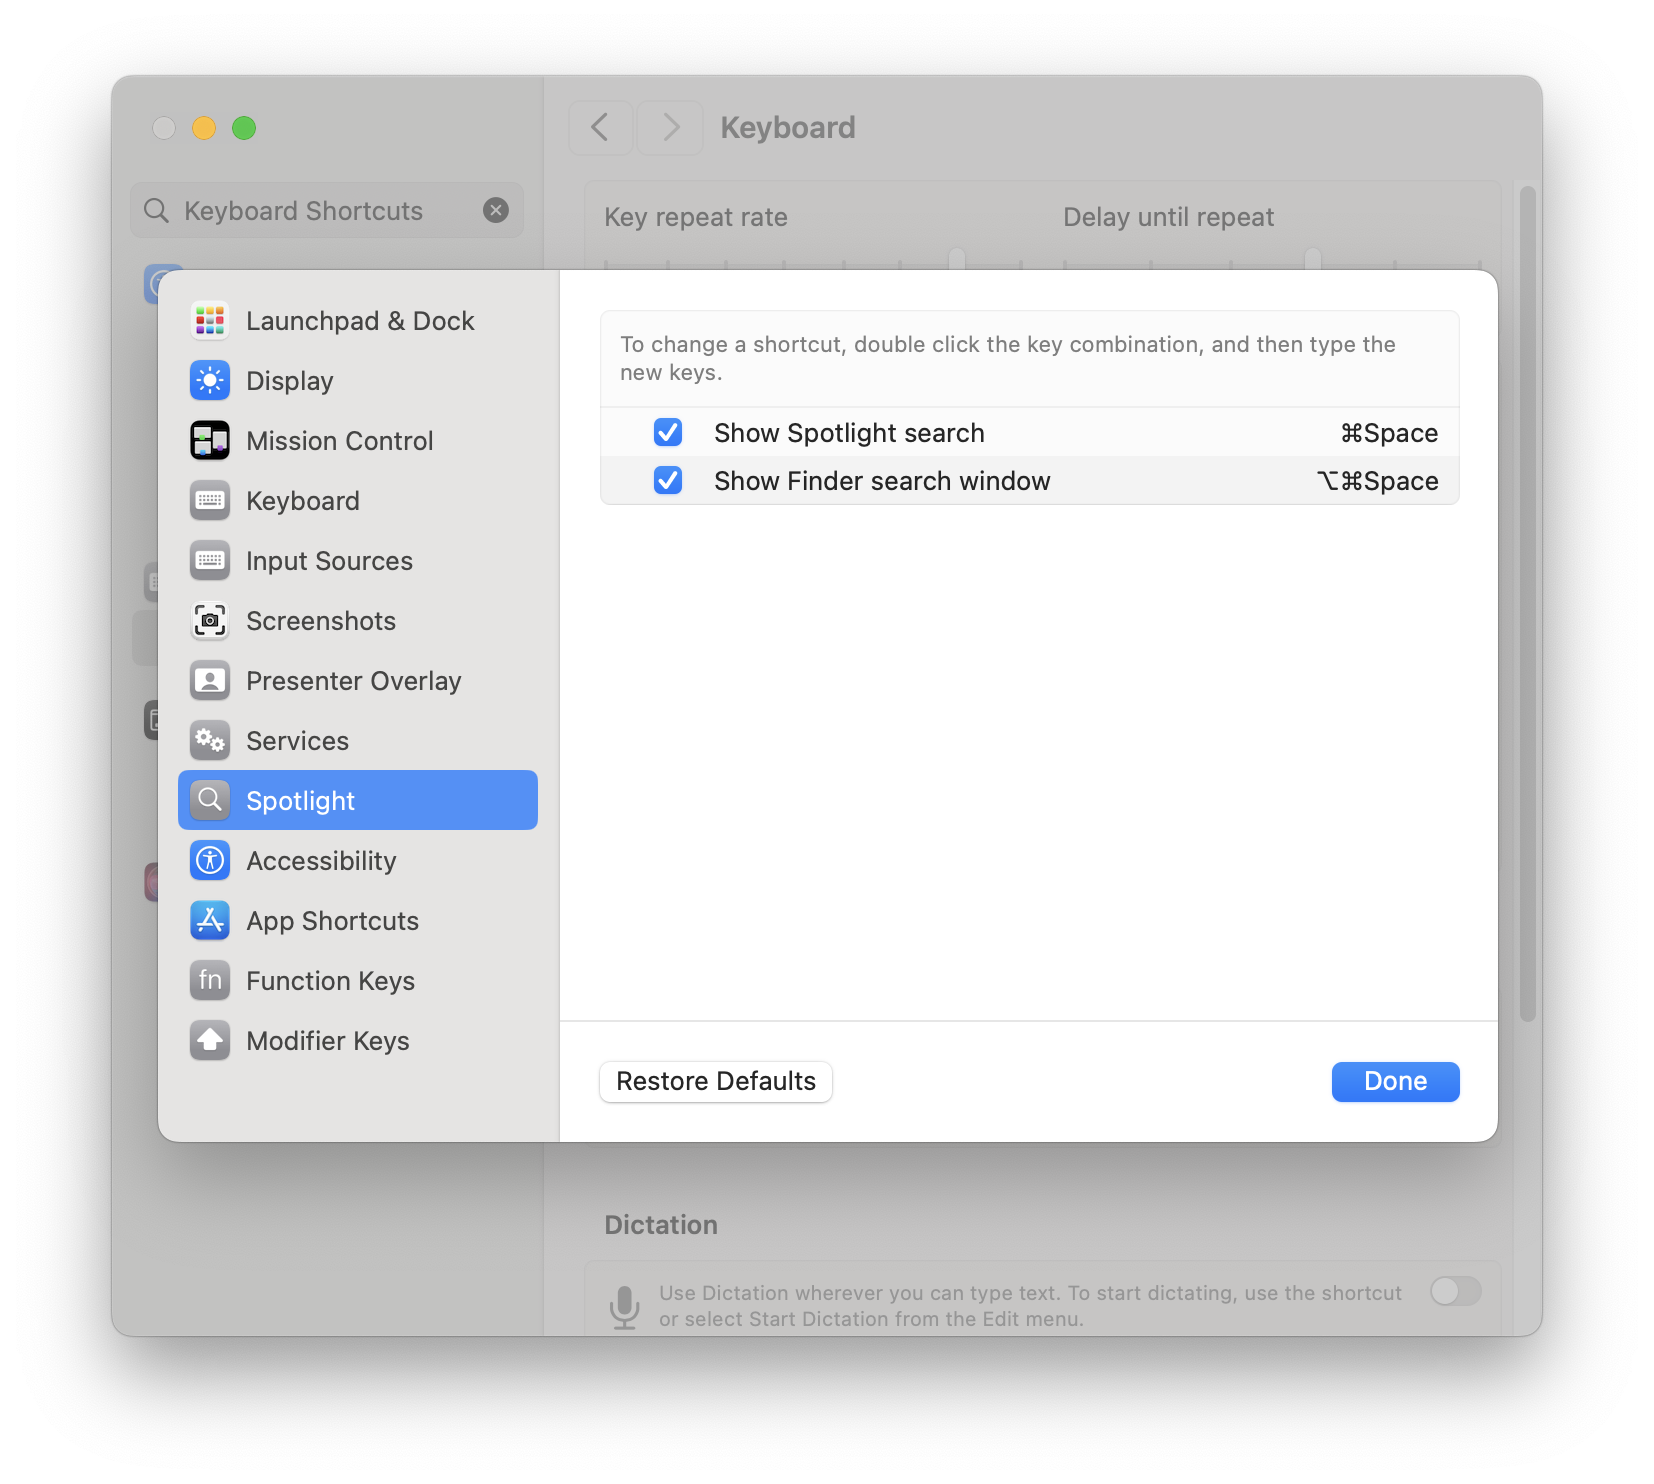Select the Show Finder search window label
The height and width of the screenshot is (1484, 1654).
point(882,481)
